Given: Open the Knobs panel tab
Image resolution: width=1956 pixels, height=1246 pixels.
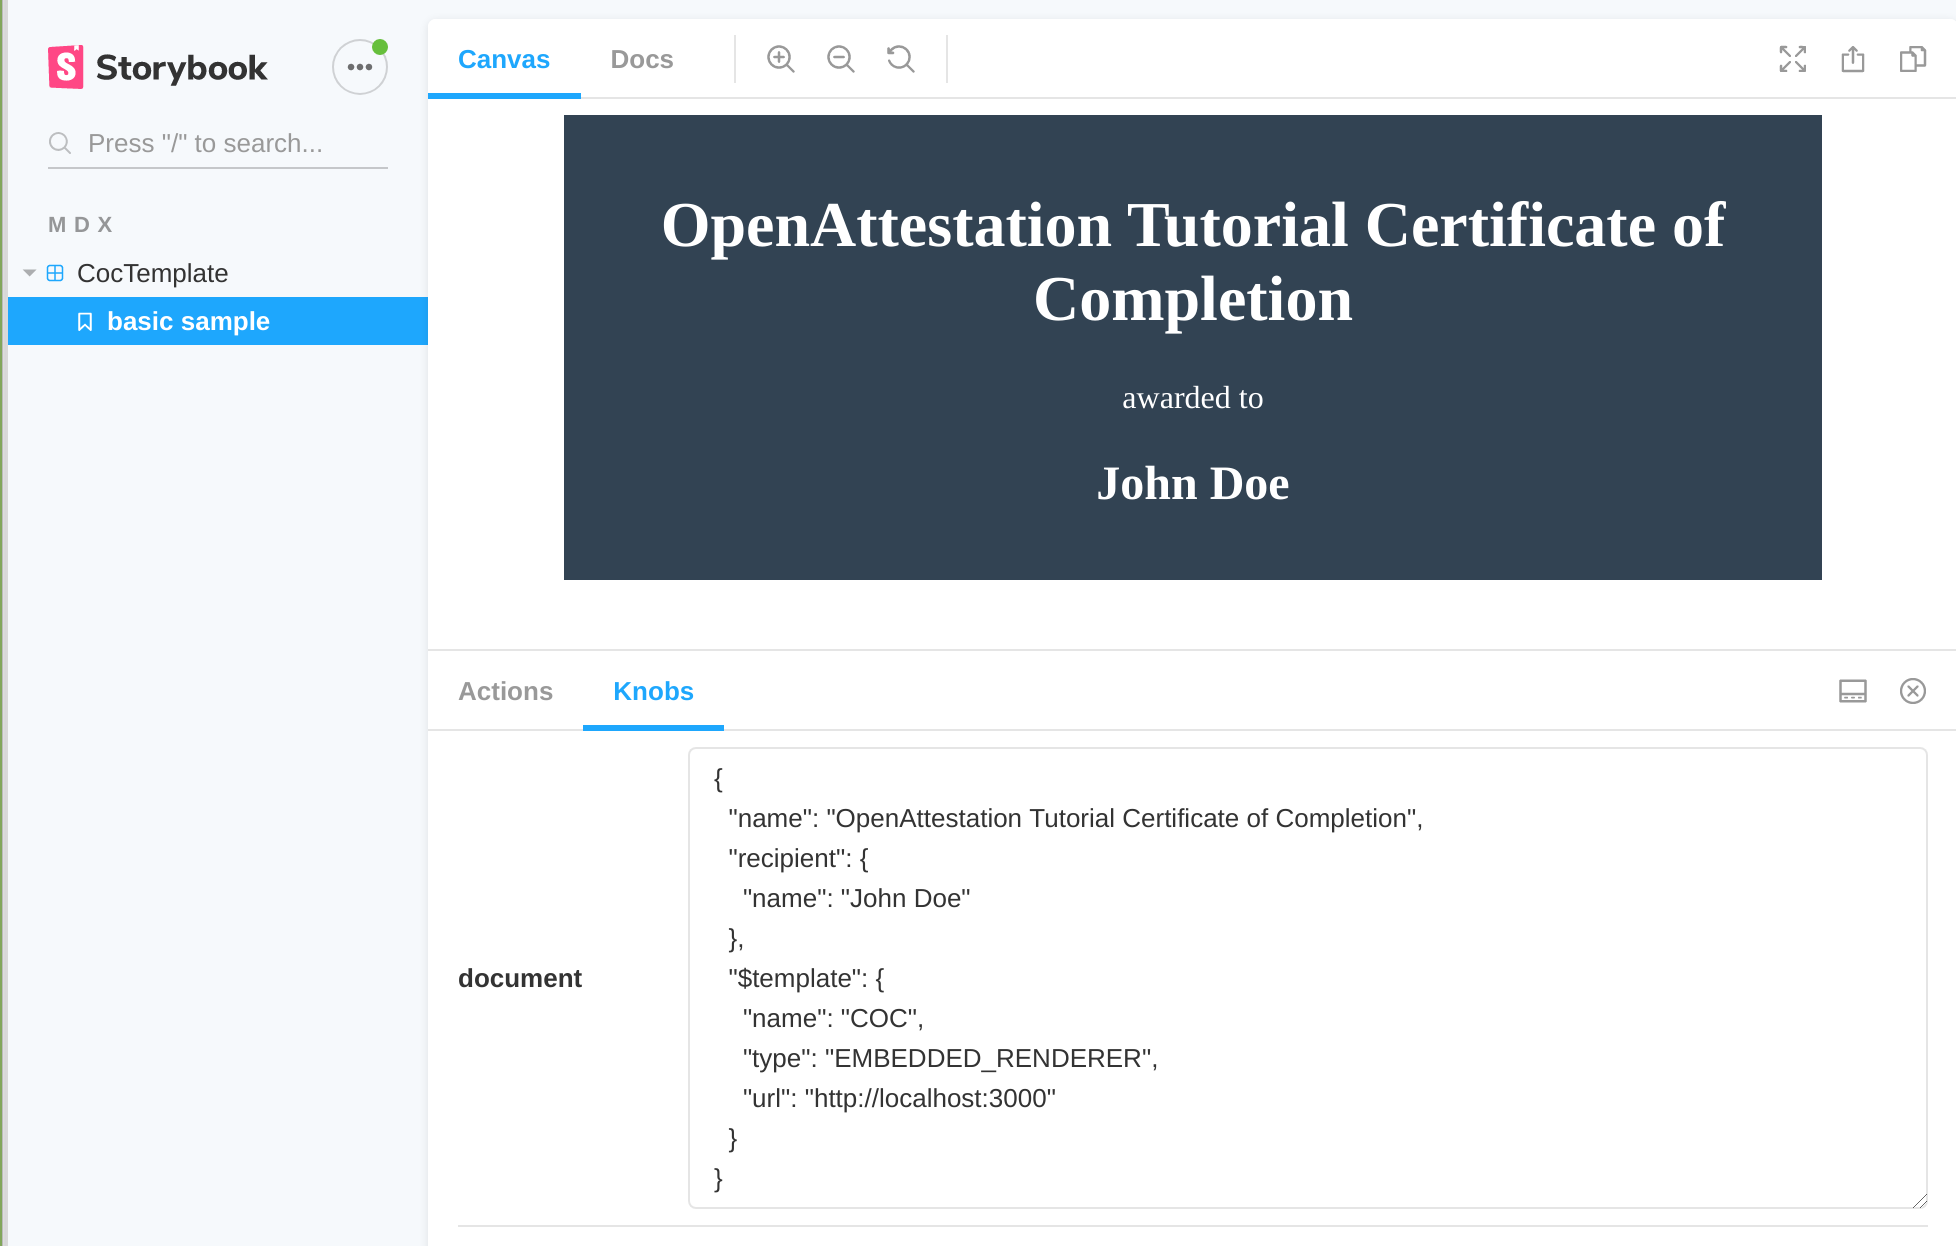Looking at the screenshot, I should click(x=654, y=691).
